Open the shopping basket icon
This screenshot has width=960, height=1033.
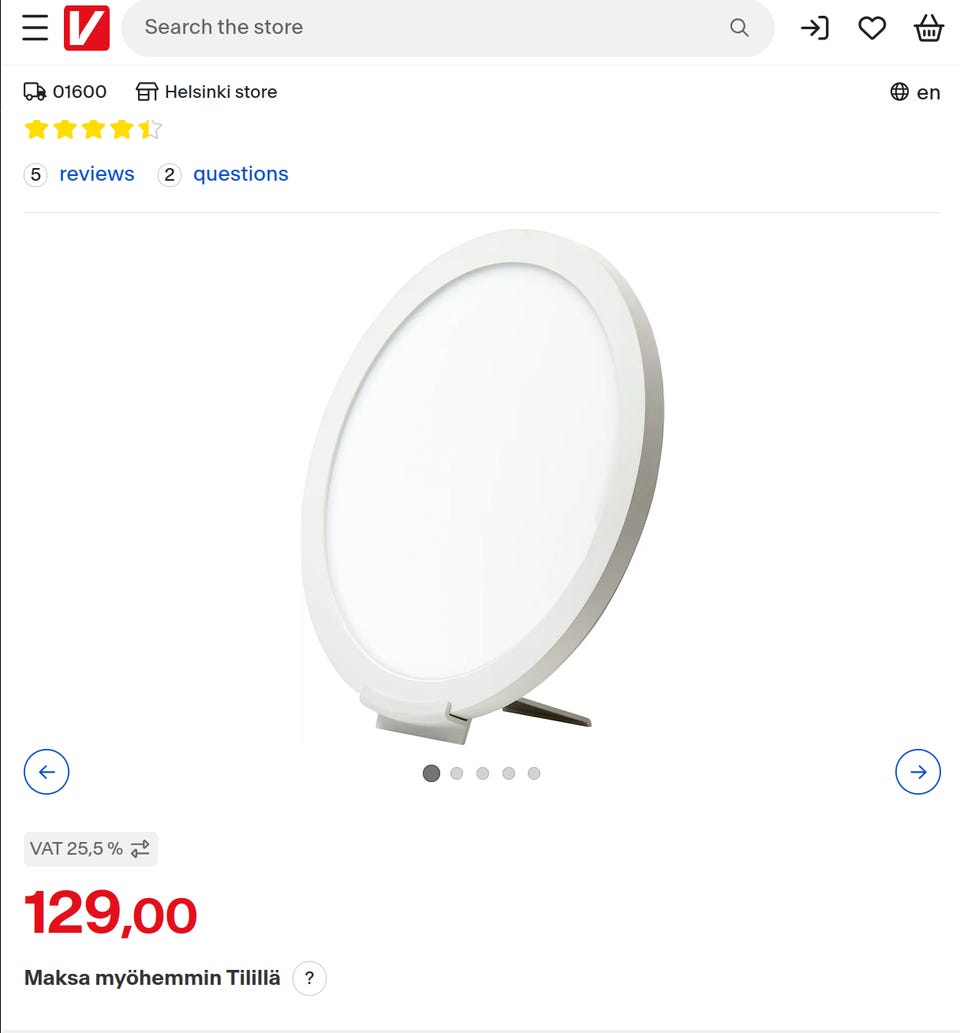[929, 28]
